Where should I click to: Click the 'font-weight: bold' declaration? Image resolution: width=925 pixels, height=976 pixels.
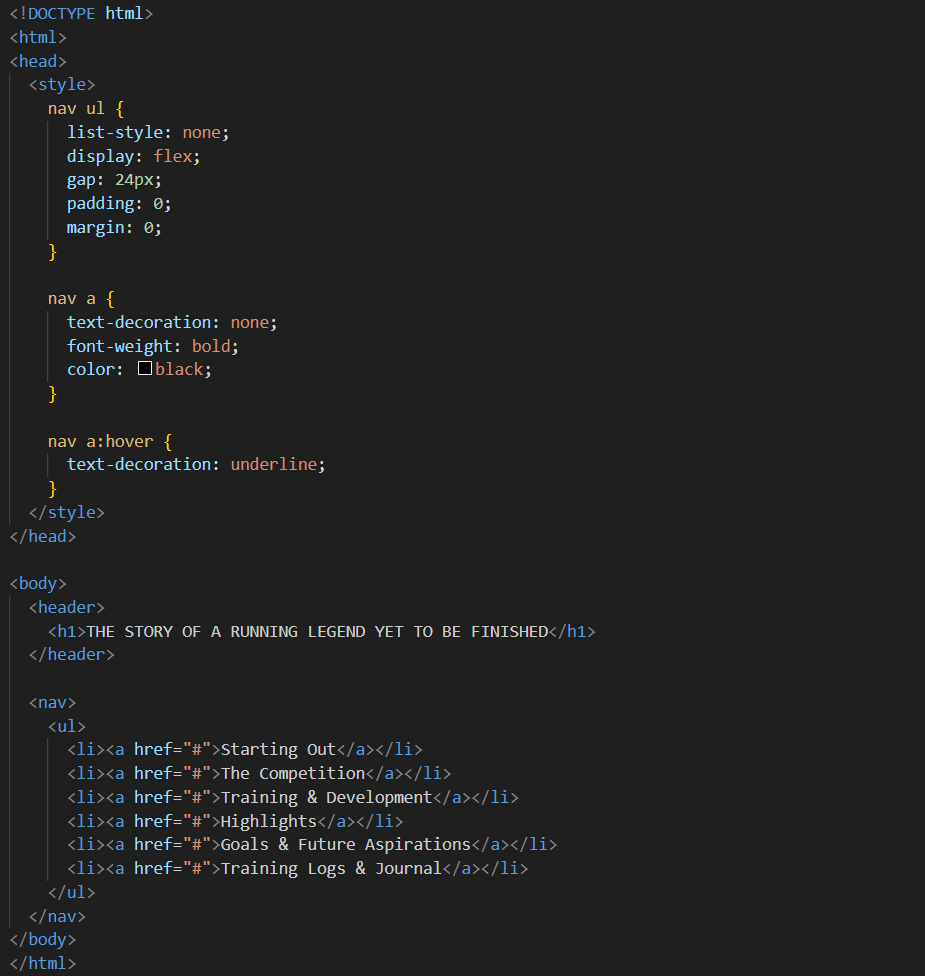click(x=153, y=346)
